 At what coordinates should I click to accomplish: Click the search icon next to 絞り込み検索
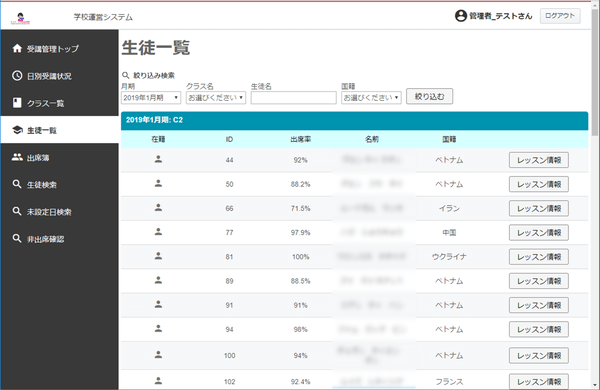(x=126, y=75)
